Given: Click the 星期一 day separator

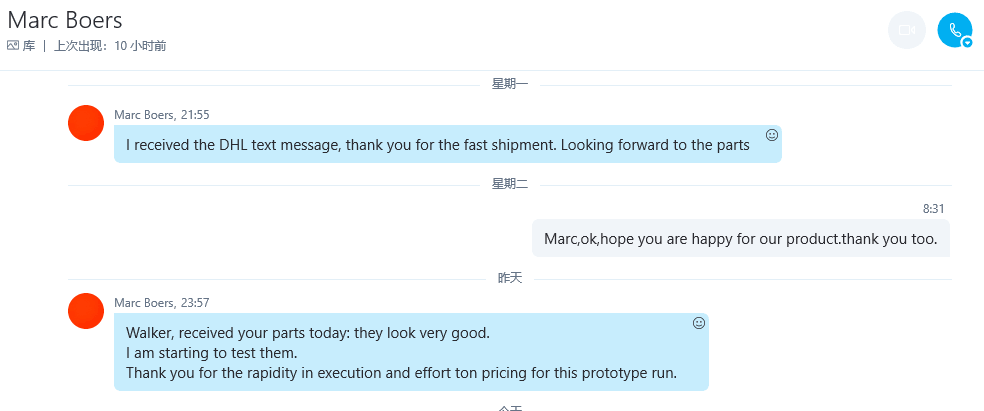Looking at the screenshot, I should pyautogui.click(x=510, y=84).
